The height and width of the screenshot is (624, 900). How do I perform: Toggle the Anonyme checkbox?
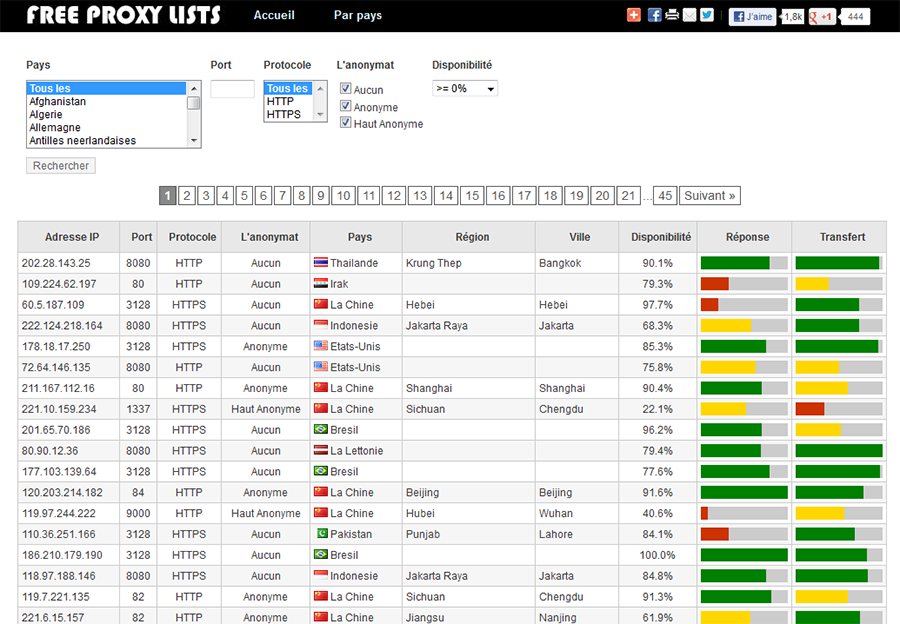tap(346, 106)
